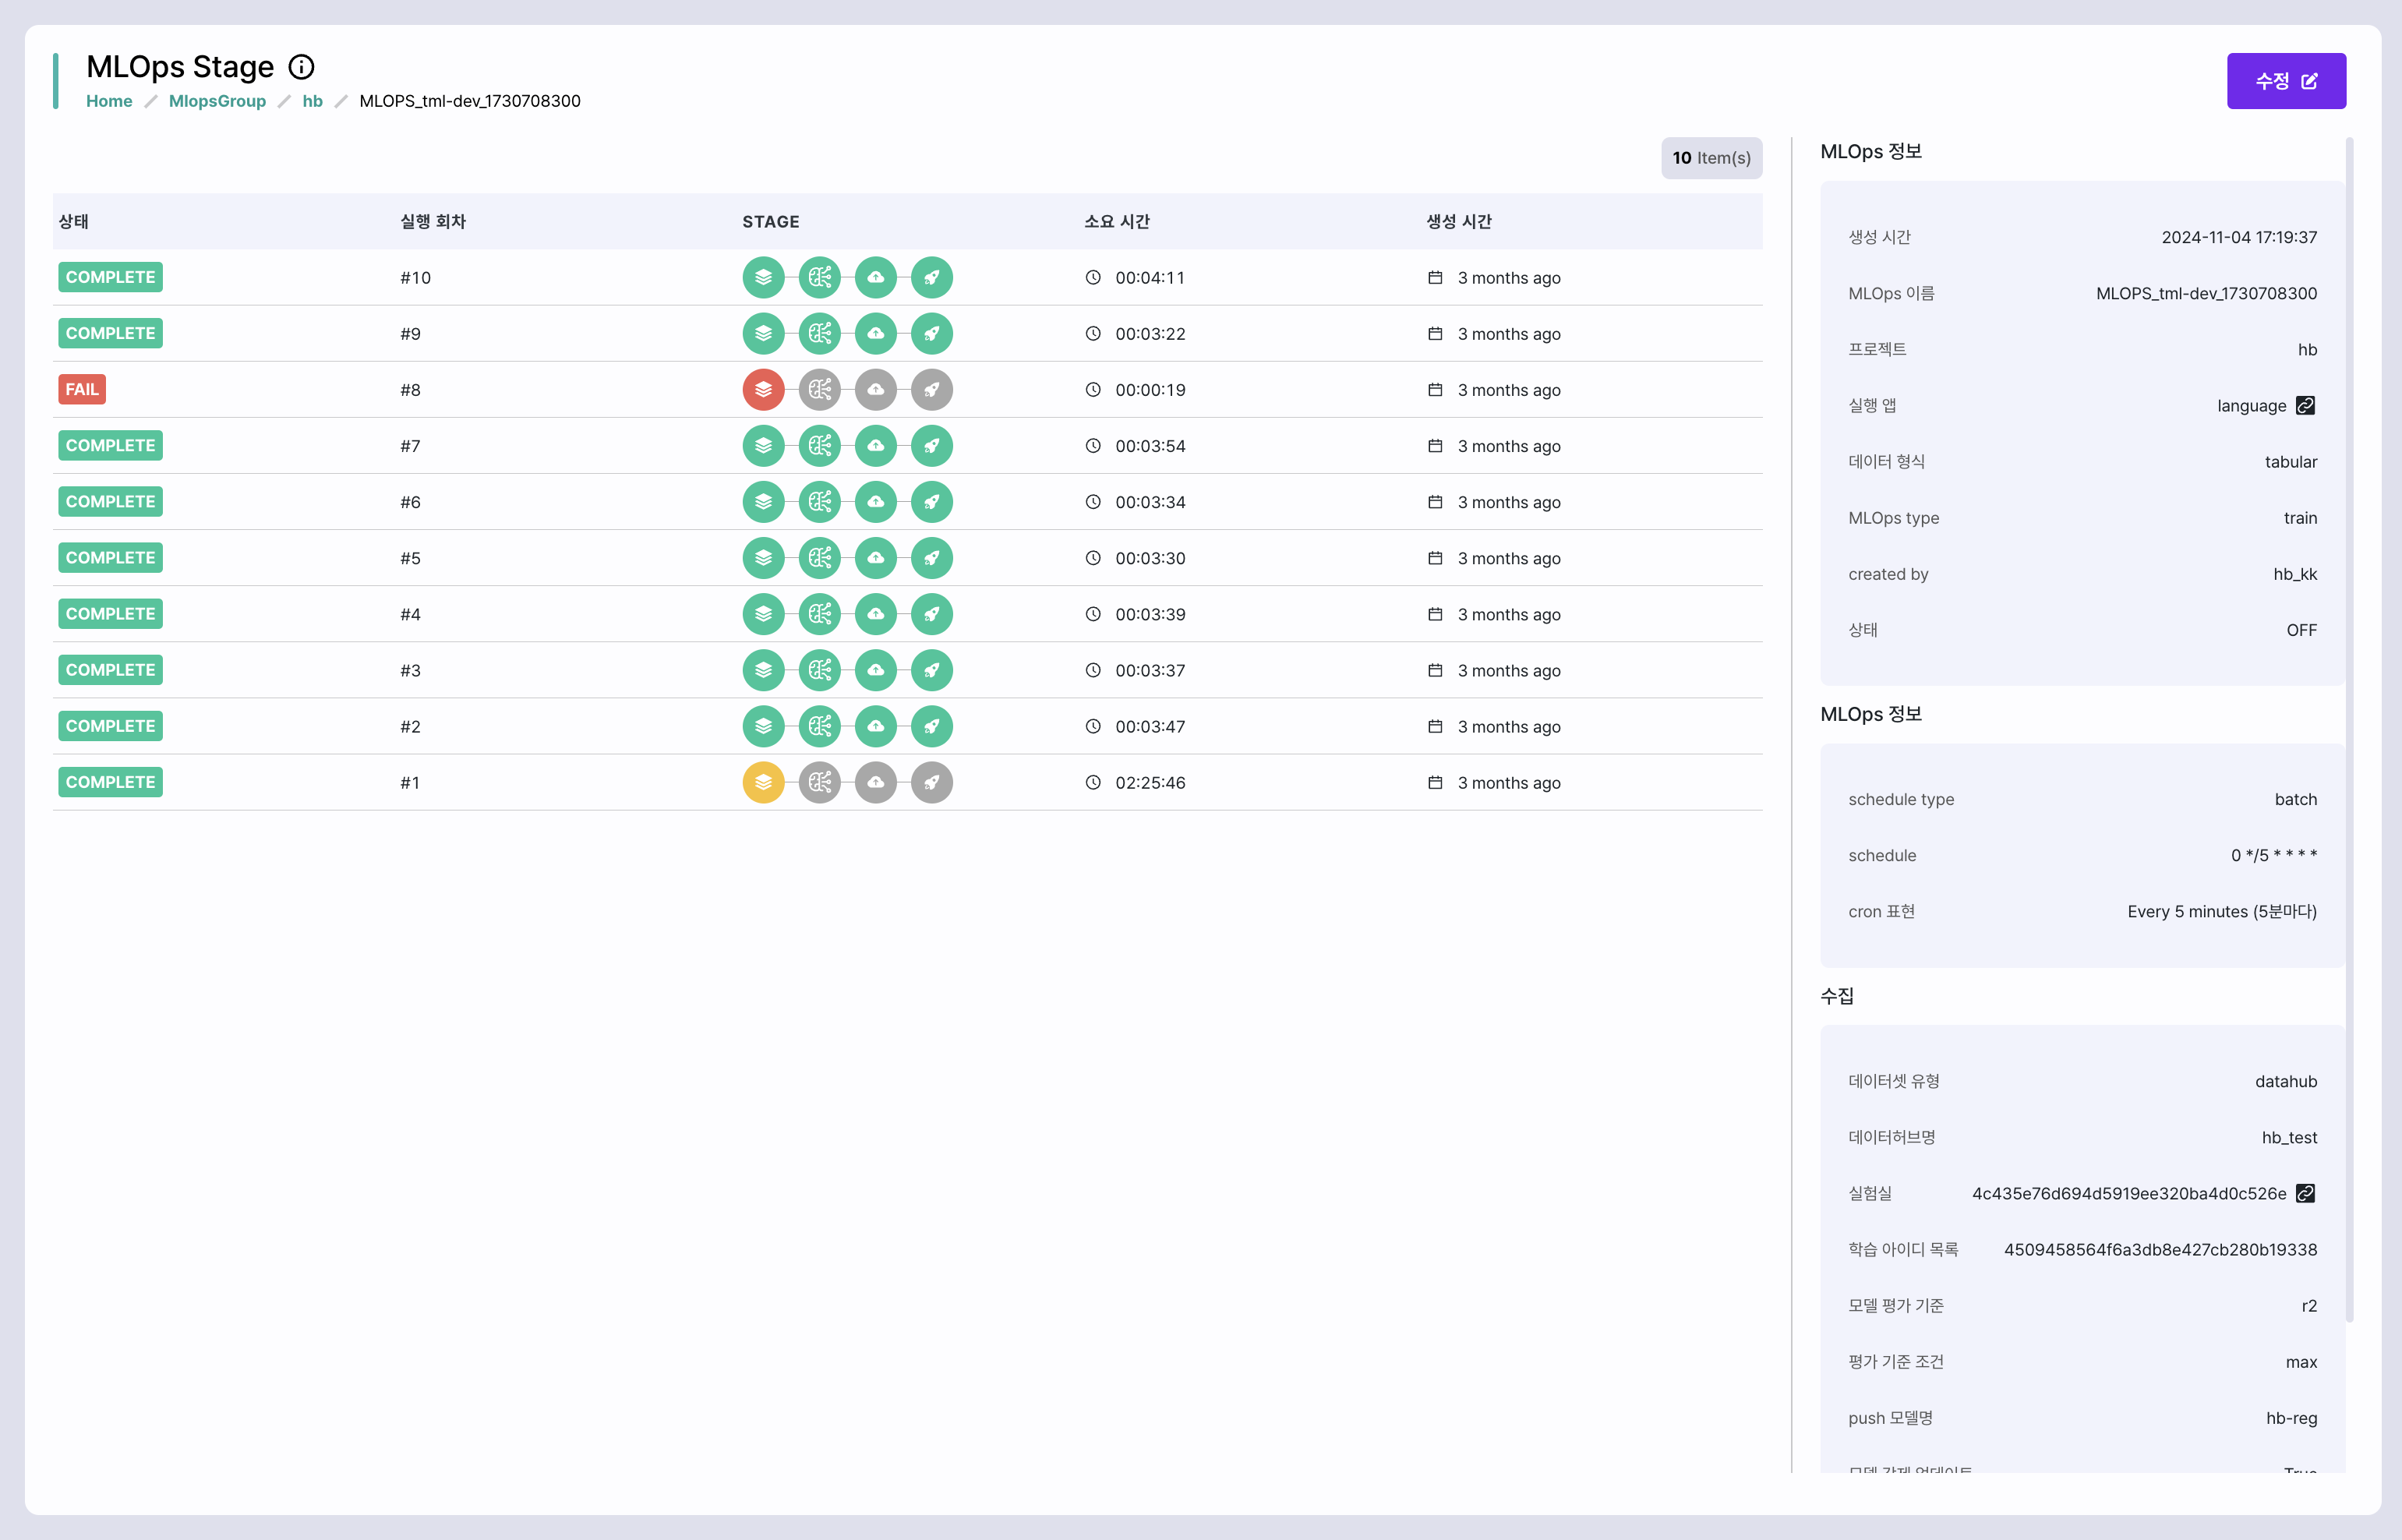Viewport: 2402px width, 1540px height.
Task: Click creation time value 2024-11-04 17:19:37
Action: pos(2239,237)
